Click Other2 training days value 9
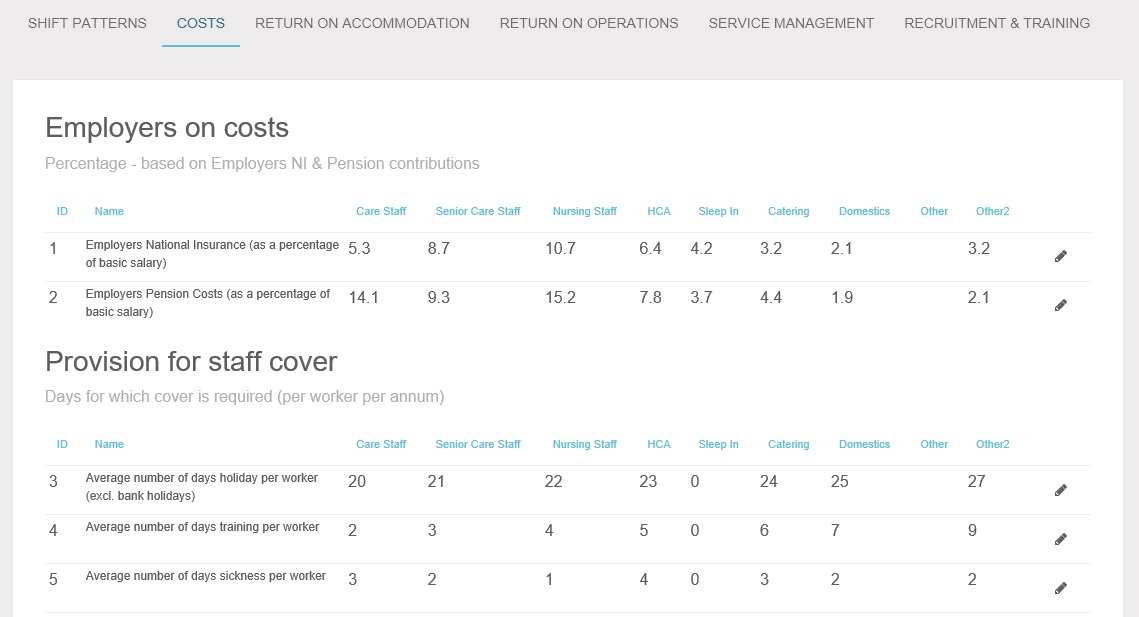The image size is (1139, 617). (x=972, y=531)
